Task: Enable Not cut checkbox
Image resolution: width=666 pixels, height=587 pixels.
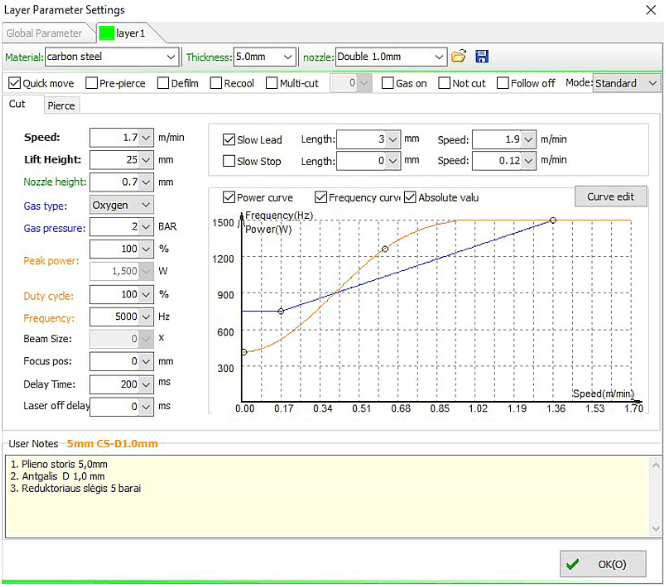Action: (x=444, y=83)
